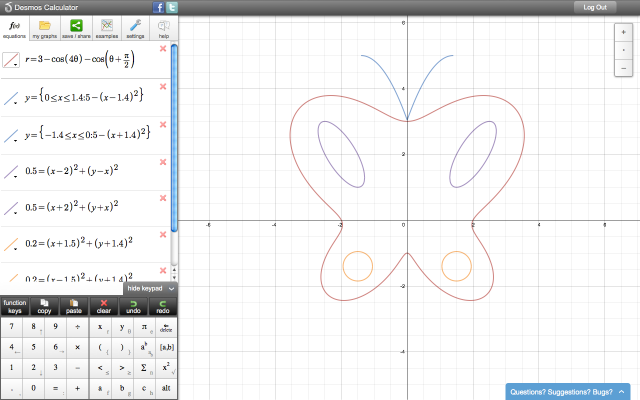This screenshot has width=640, height=400.
Task: Delete the first polar equation row
Action: 163,50
